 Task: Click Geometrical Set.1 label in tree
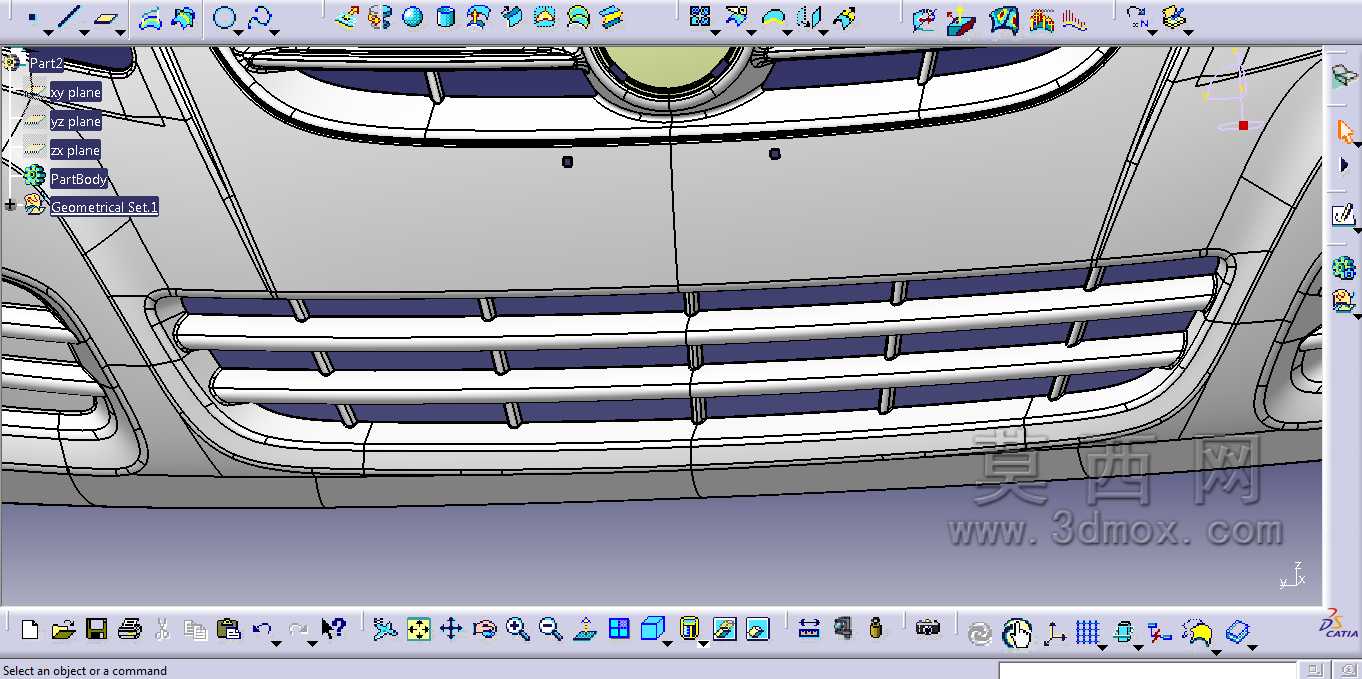(104, 207)
